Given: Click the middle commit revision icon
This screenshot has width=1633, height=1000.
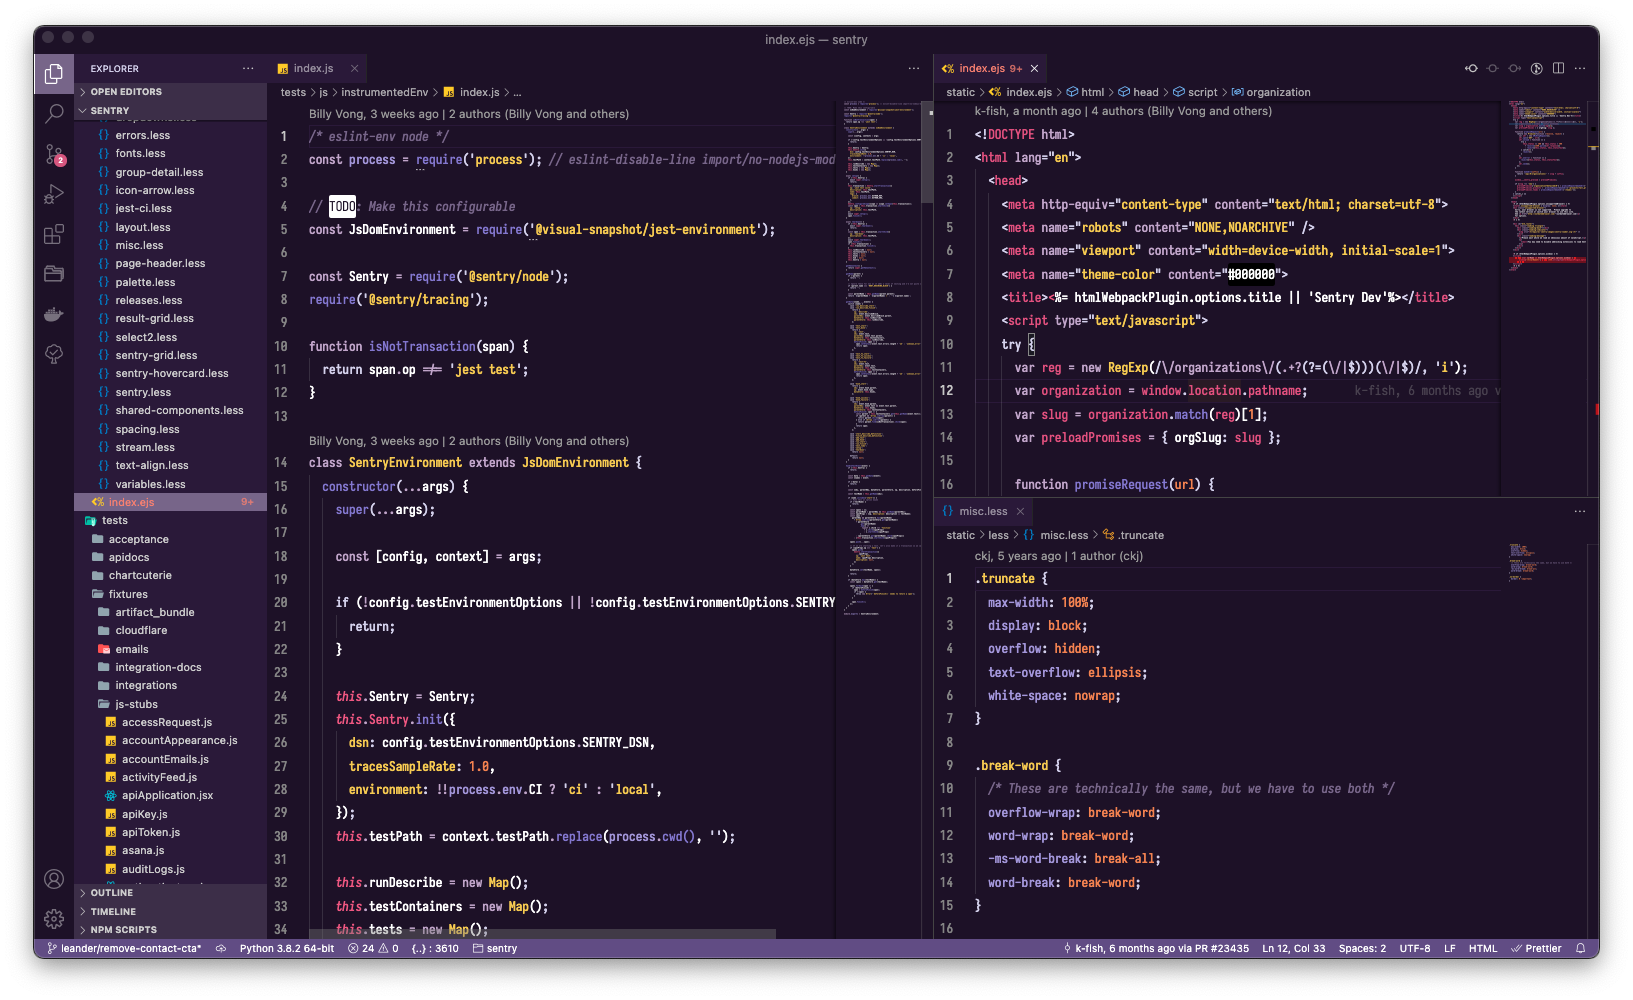Looking at the screenshot, I should tap(1493, 68).
